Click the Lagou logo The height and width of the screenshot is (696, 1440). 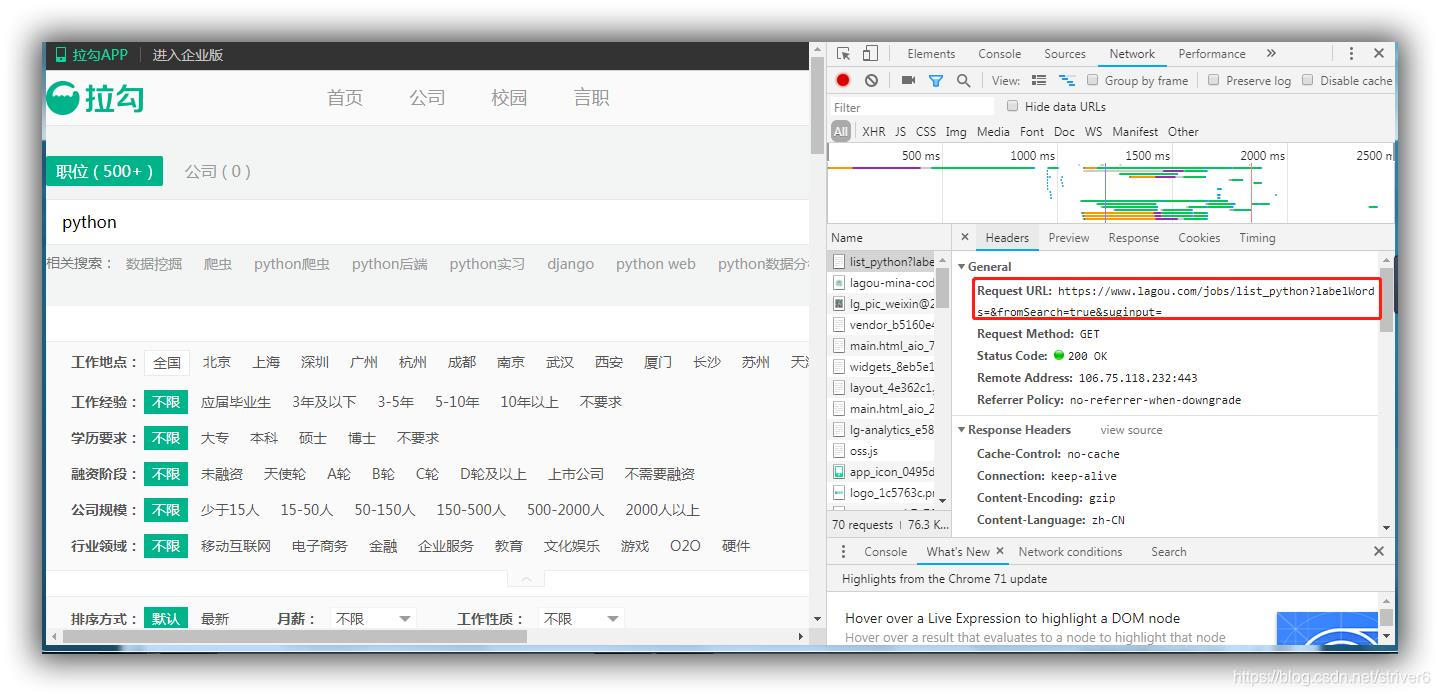[x=96, y=97]
